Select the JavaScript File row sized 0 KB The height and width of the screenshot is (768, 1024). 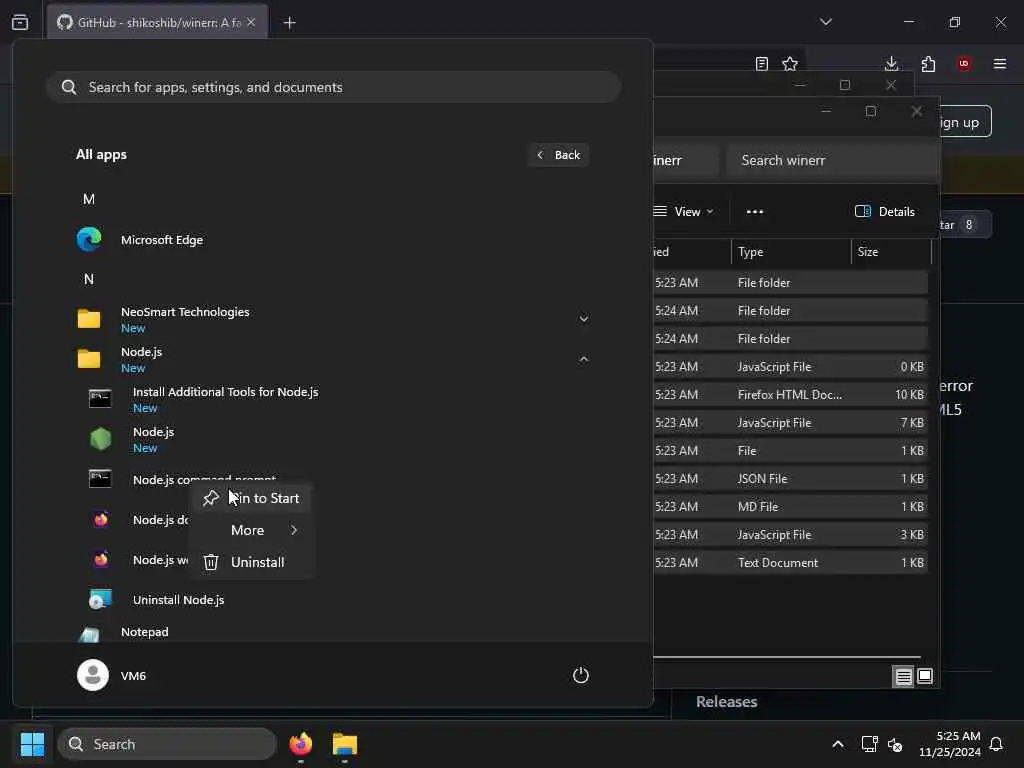click(x=790, y=366)
